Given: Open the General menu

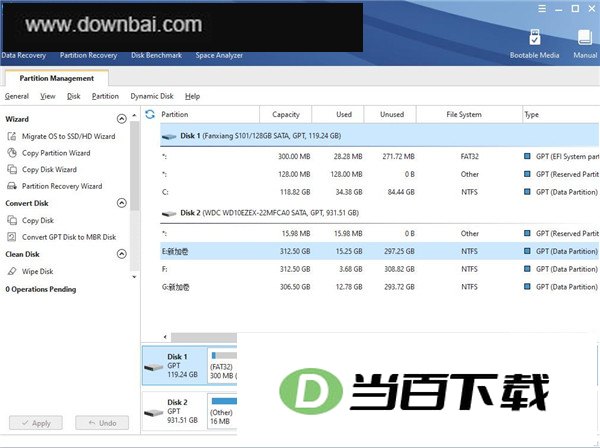Looking at the screenshot, I should pos(16,96).
